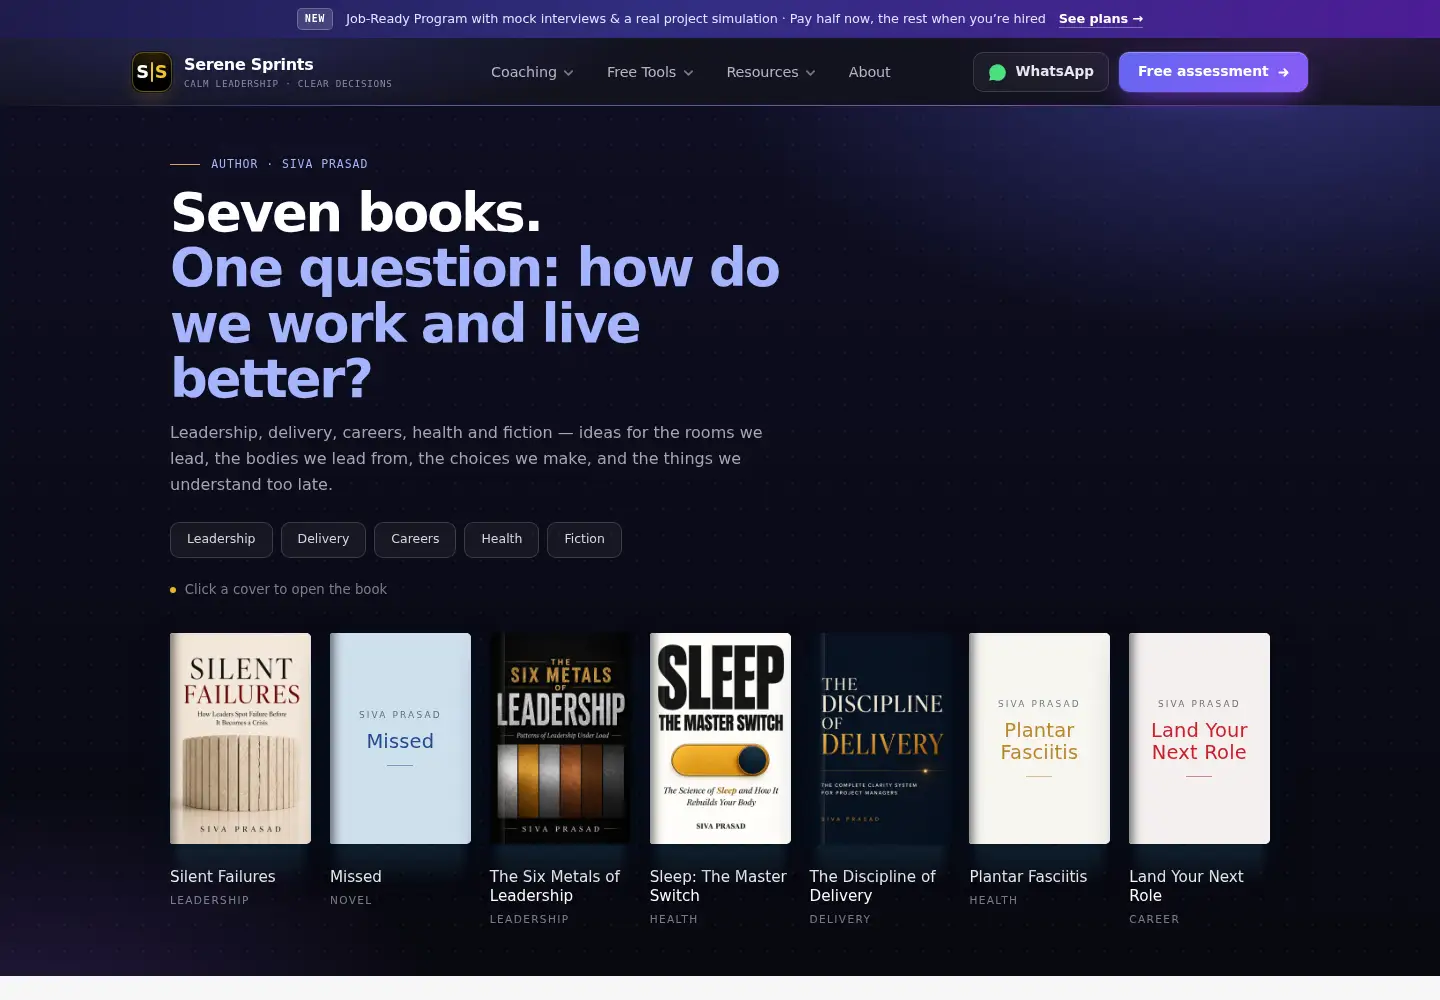
Task: Select the Fiction category chip
Action: click(x=584, y=539)
